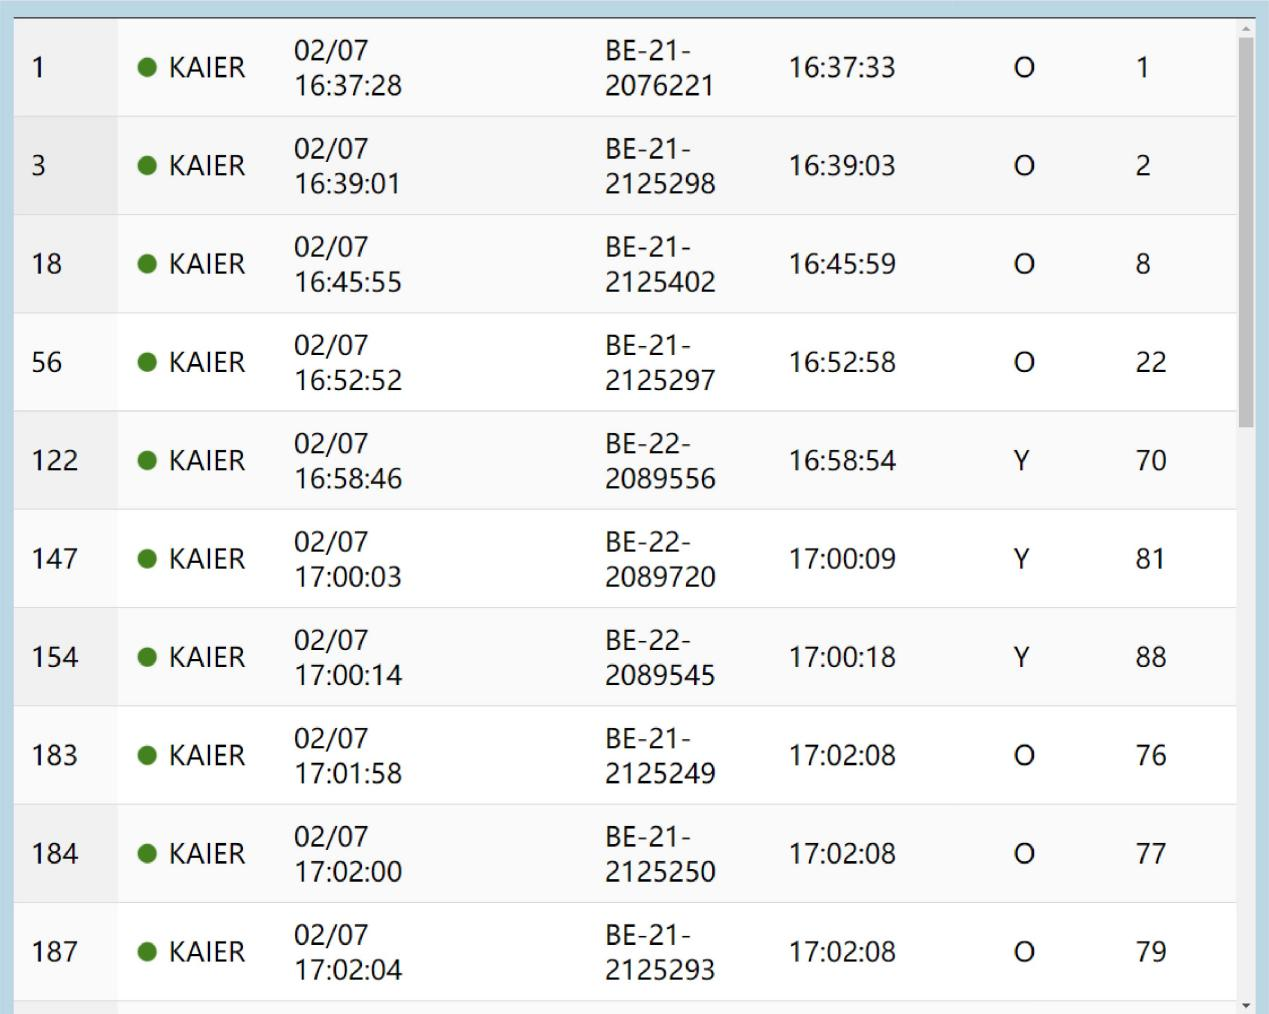Click the time 17:00:09 cell
The width and height of the screenshot is (1269, 1014).
click(x=841, y=559)
